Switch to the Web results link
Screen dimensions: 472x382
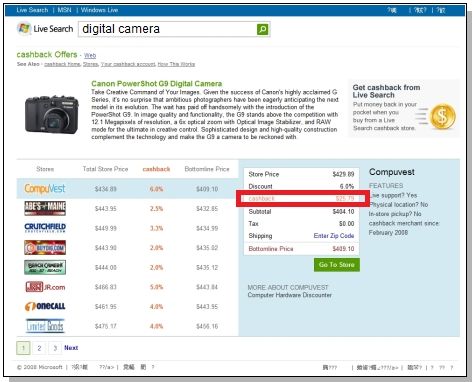coord(90,55)
